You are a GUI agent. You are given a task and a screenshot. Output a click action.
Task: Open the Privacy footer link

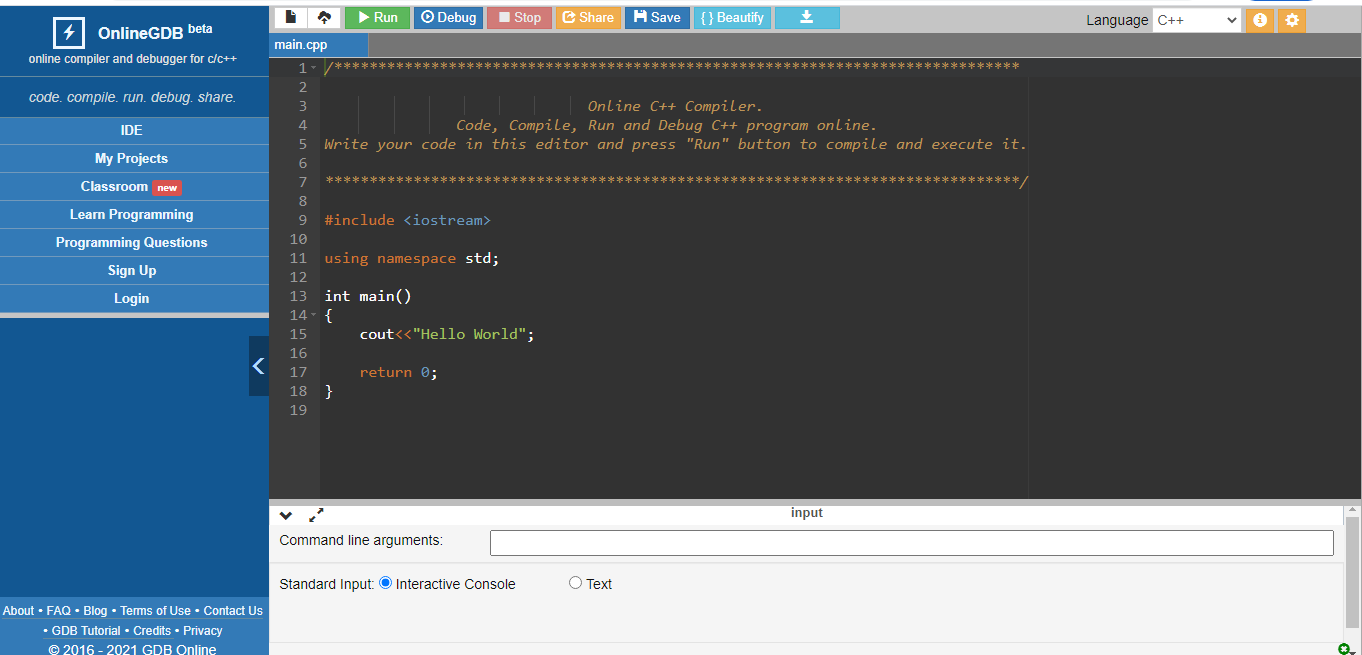pyautogui.click(x=203, y=631)
